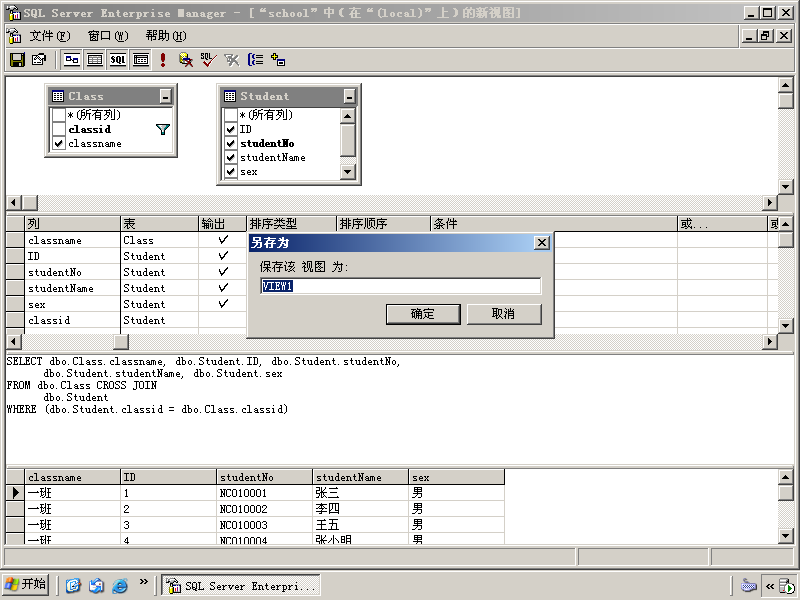
Task: Click diagram pane scroll-right arrow
Action: click(x=770, y=203)
